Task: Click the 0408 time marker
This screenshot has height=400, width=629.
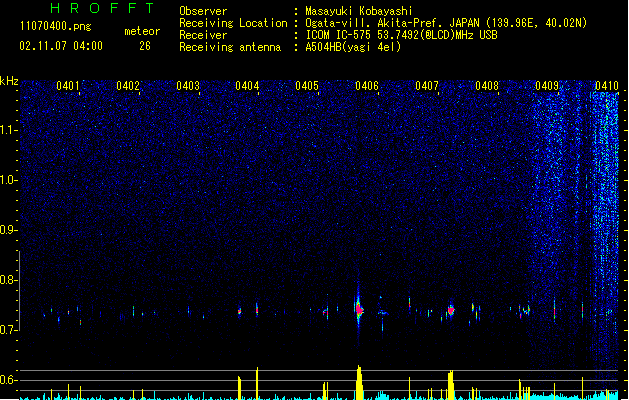Action: 487,86
